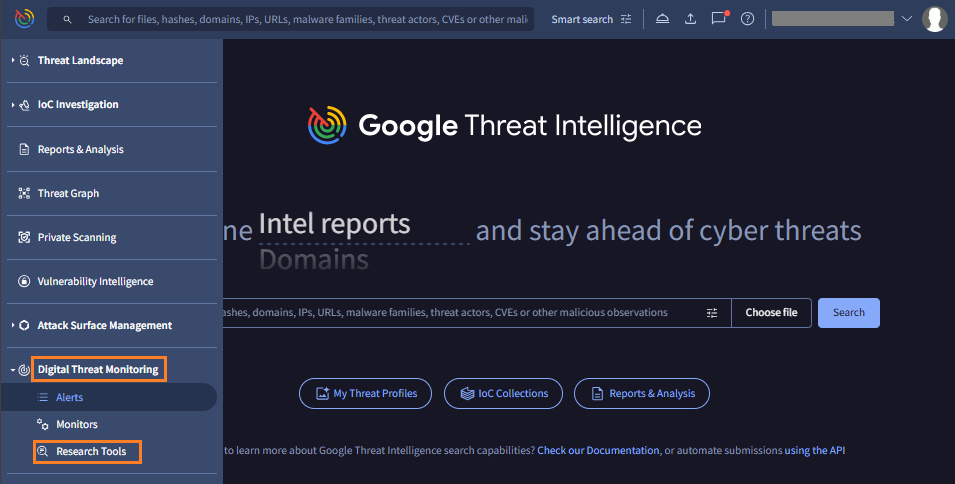
Task: Open Research Tools in sidebar
Action: tap(90, 452)
